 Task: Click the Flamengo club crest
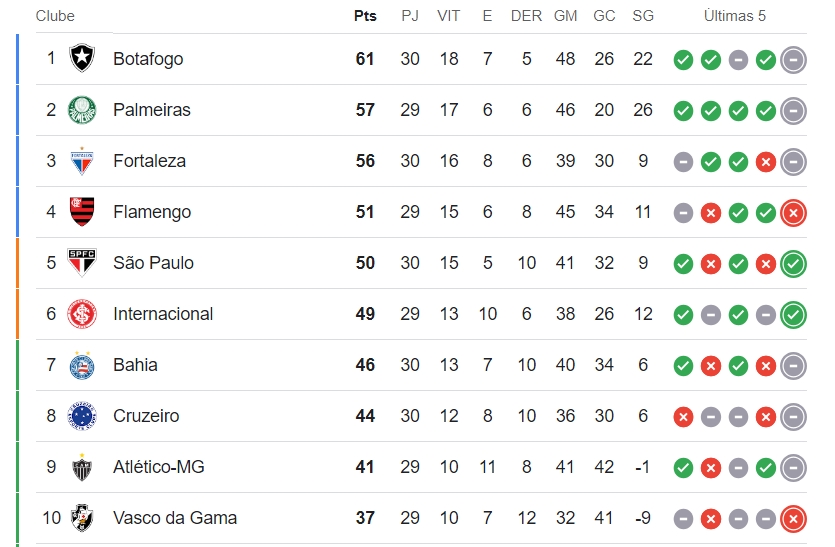click(x=82, y=211)
